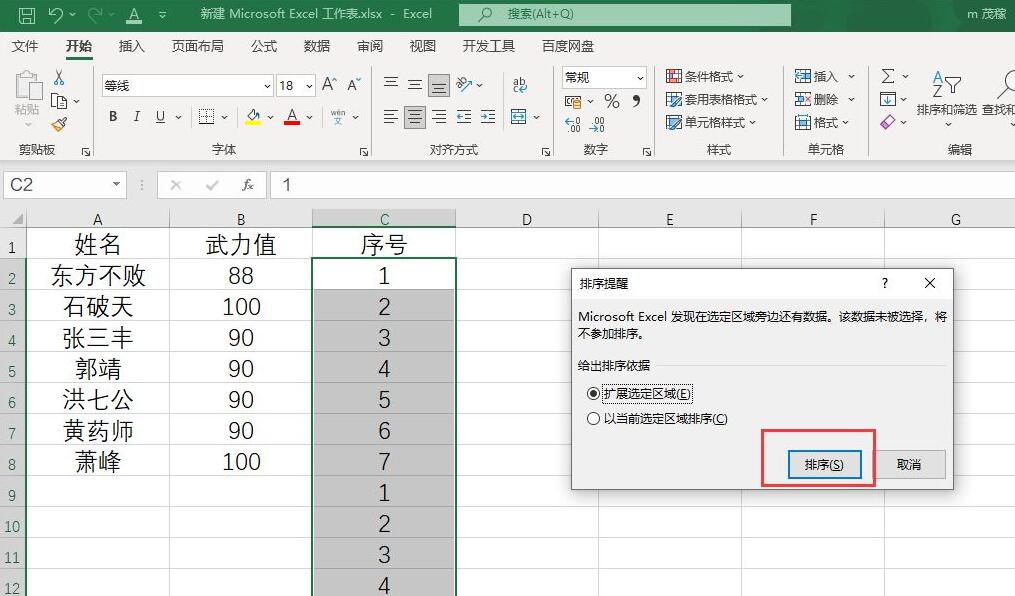Open number format dropdown 常规

coord(640,78)
